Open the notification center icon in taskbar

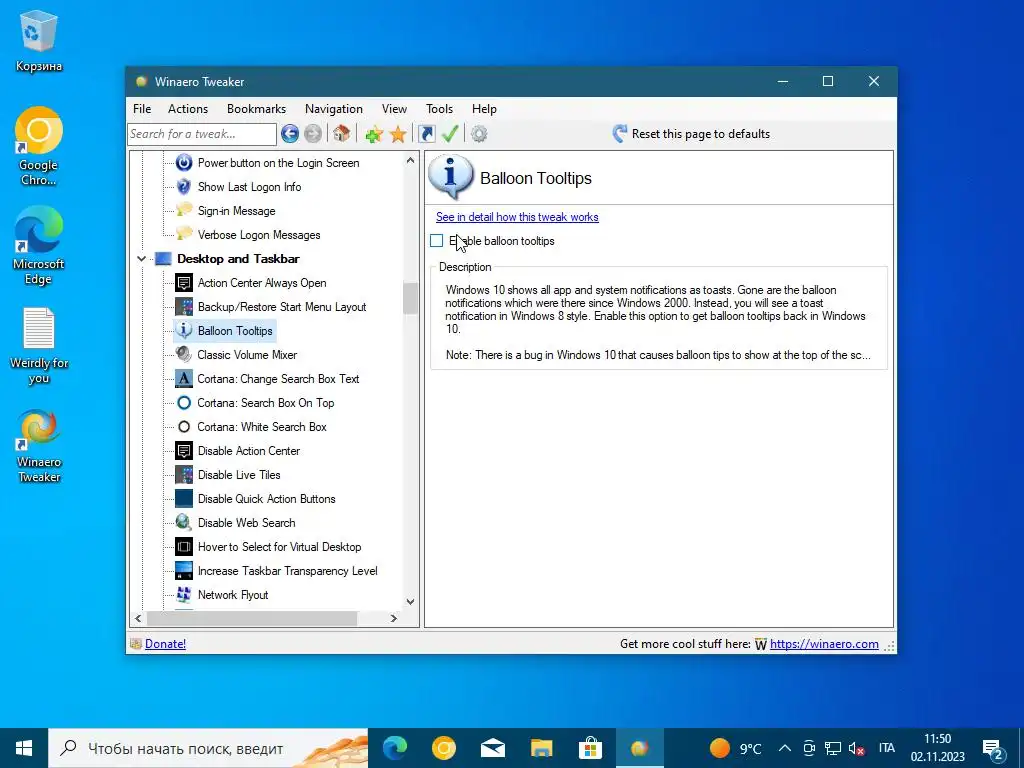(x=993, y=748)
